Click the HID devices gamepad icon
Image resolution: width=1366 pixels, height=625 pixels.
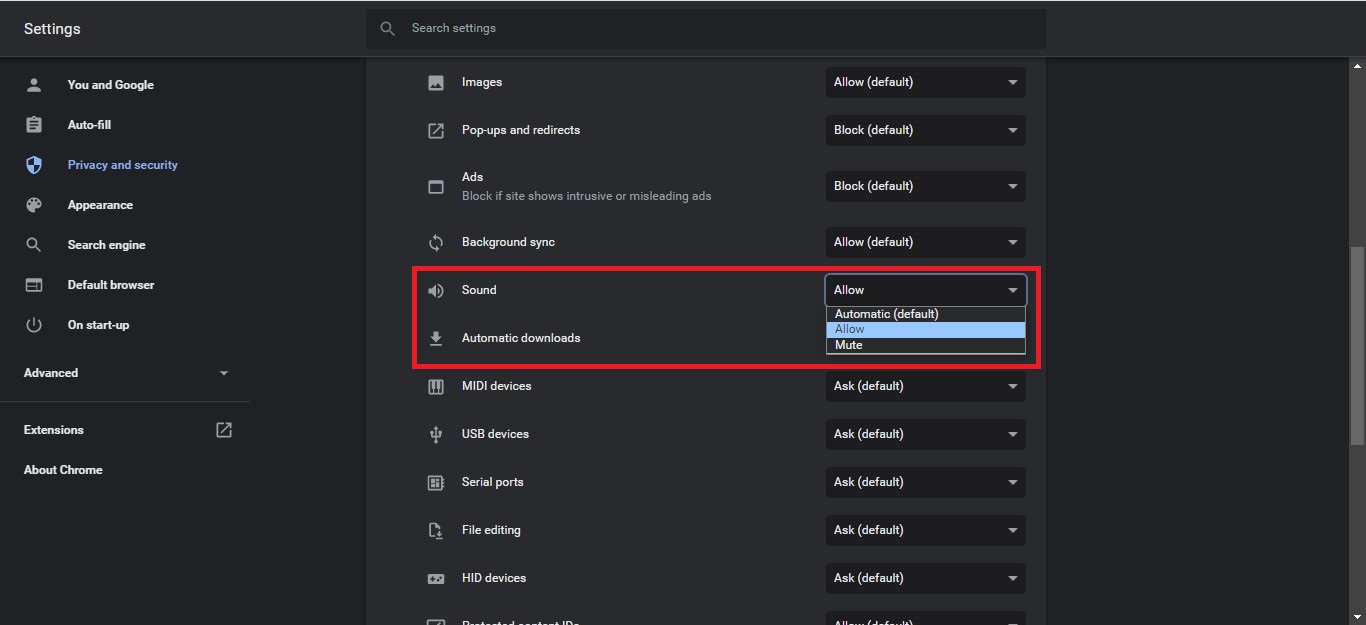point(436,579)
